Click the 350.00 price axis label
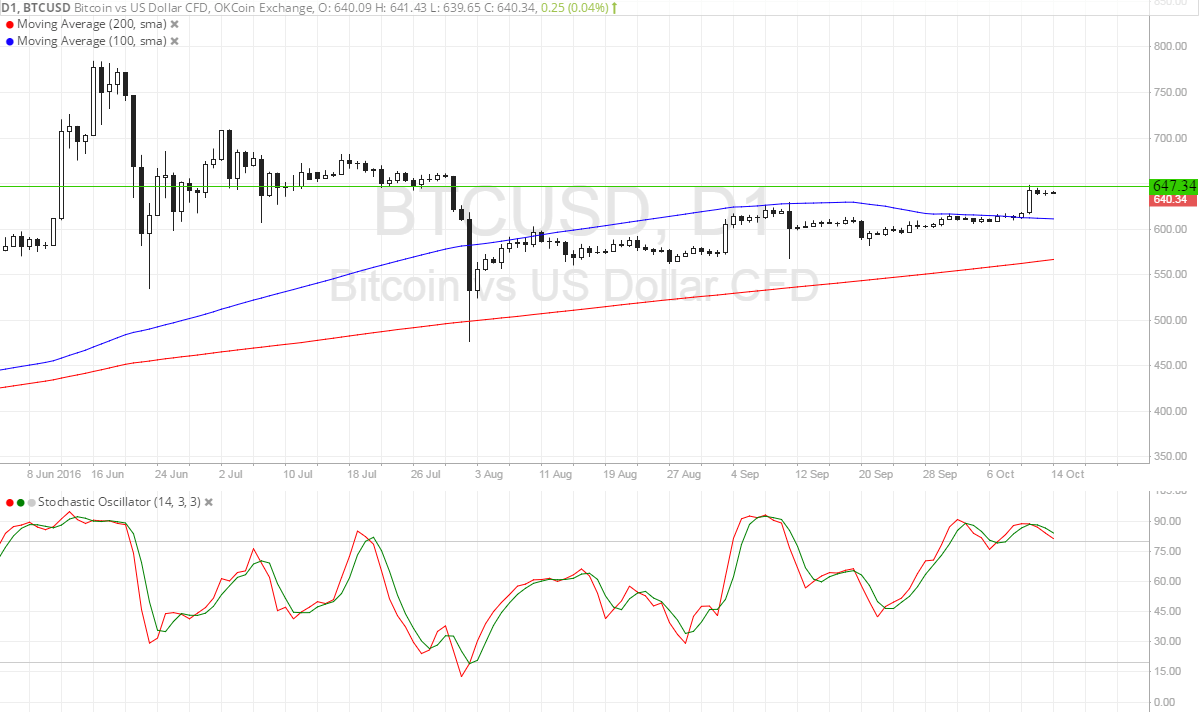Screen dimensions: 1199x714 click(x=1171, y=456)
